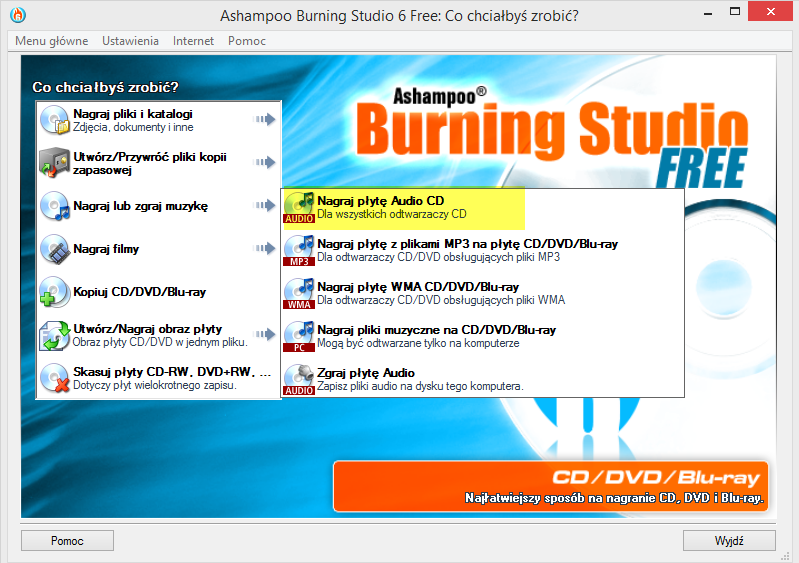Open the Ustawienia menu
799x563 pixels.
pyautogui.click(x=130, y=41)
